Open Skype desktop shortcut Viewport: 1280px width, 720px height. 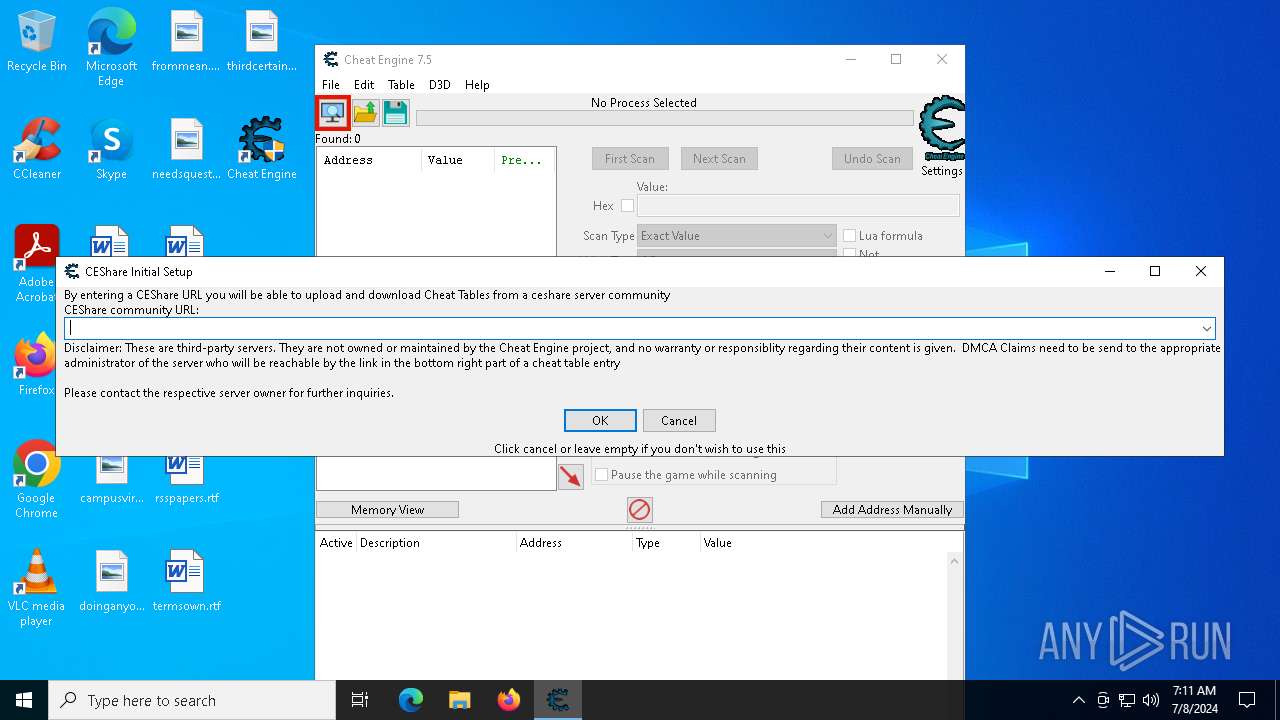coord(111,150)
